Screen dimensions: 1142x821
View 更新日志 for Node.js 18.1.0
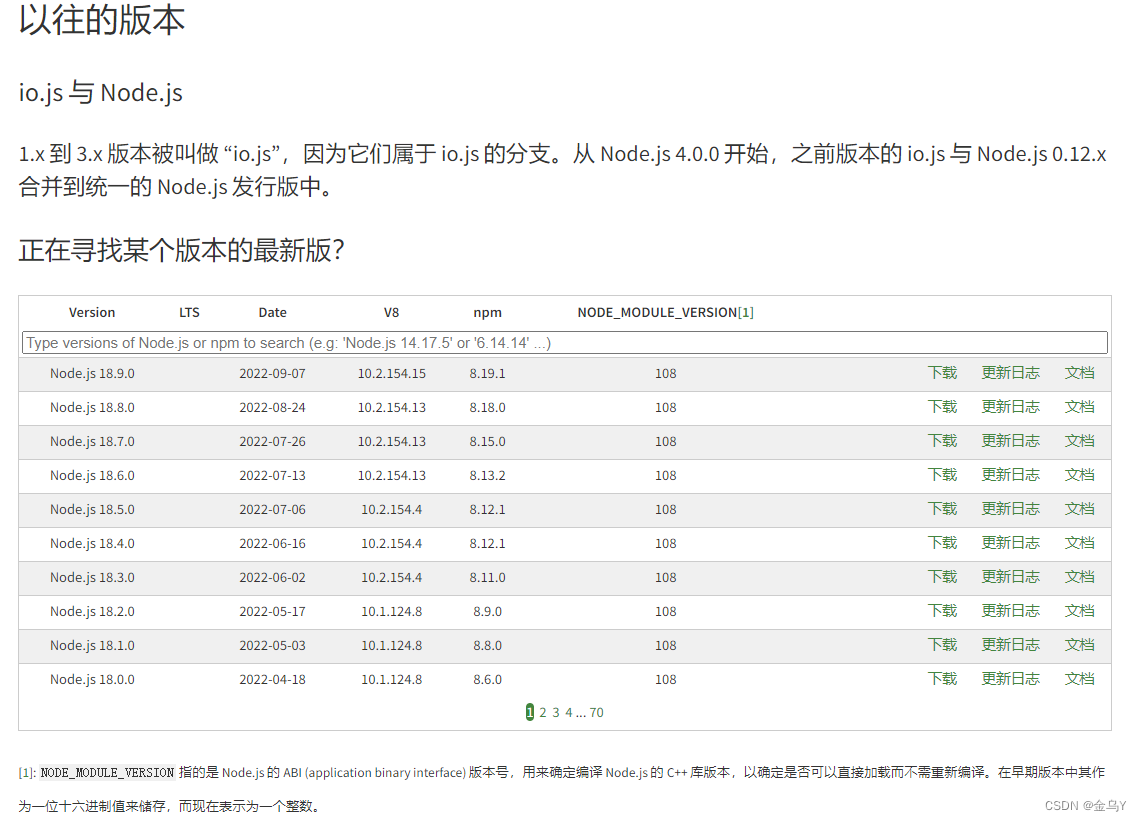pyautogui.click(x=1010, y=645)
